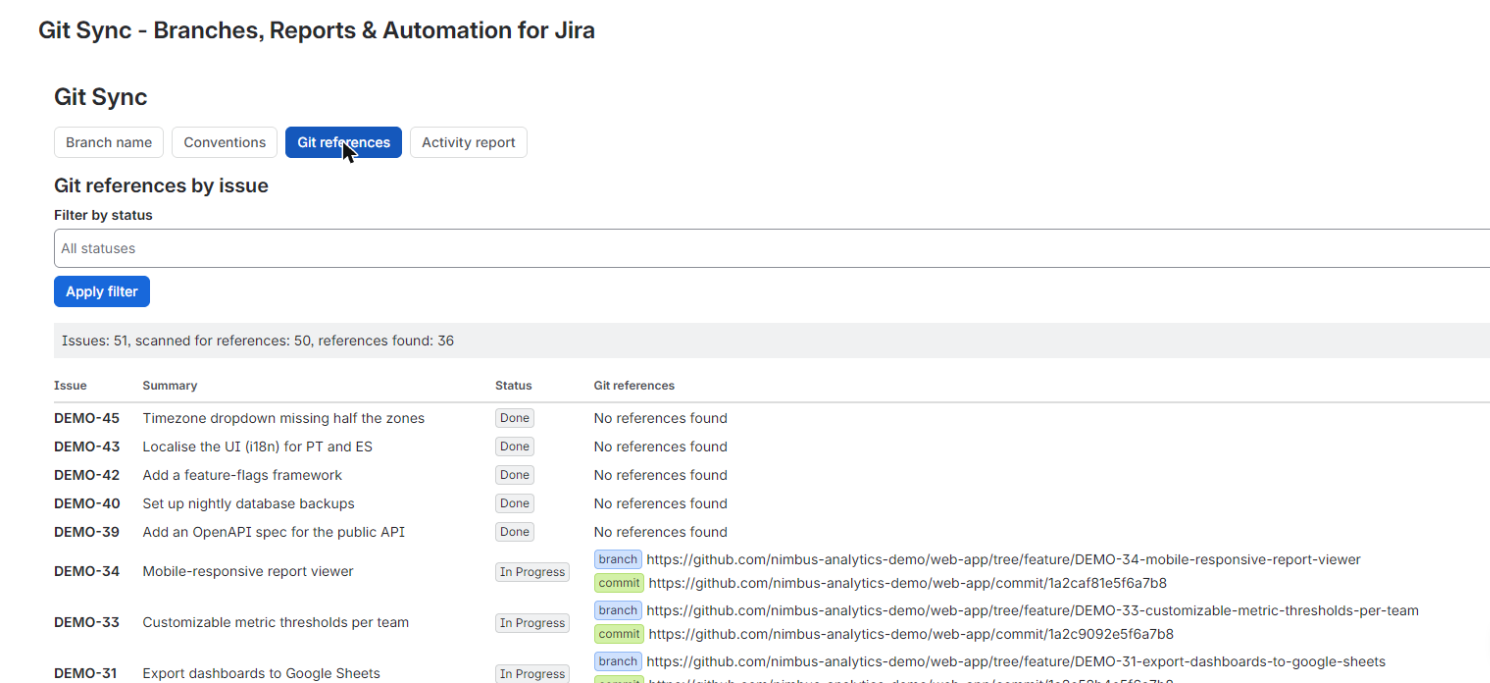Click summary 'Set up nightly database backups'
This screenshot has width=1490, height=683.
(248, 503)
